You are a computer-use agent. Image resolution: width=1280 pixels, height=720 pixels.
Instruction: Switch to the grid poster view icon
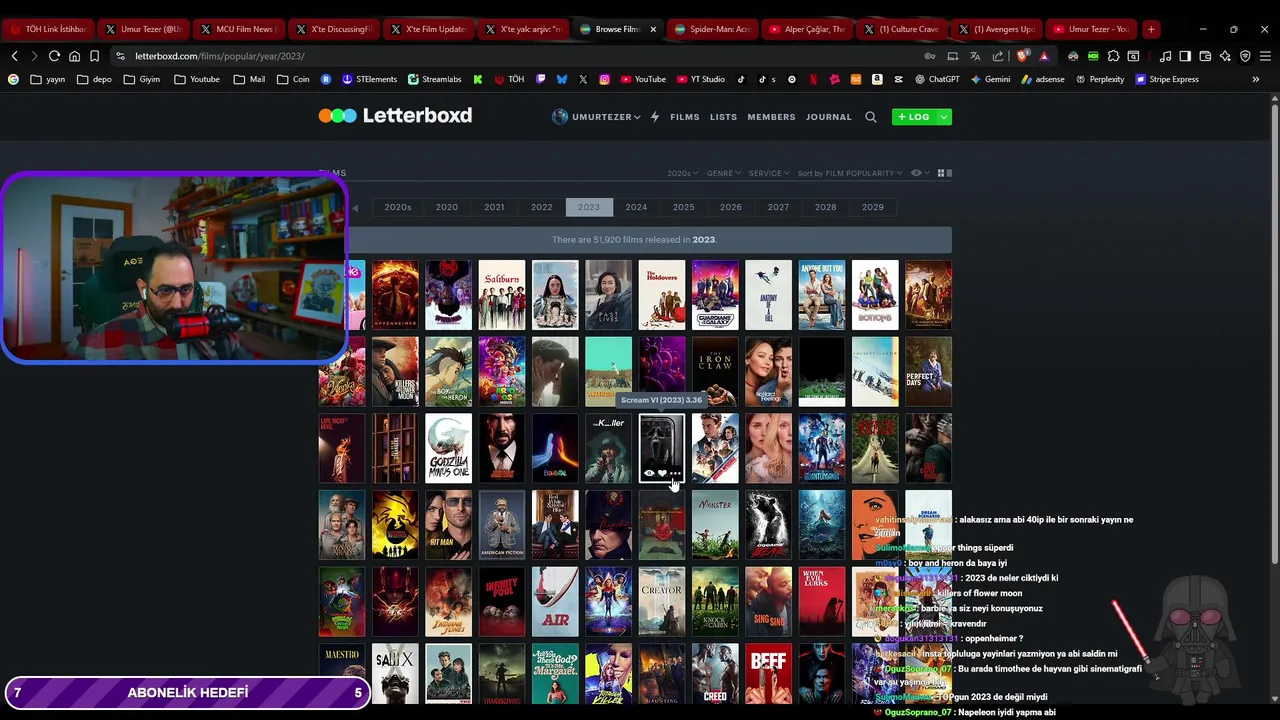click(x=940, y=173)
